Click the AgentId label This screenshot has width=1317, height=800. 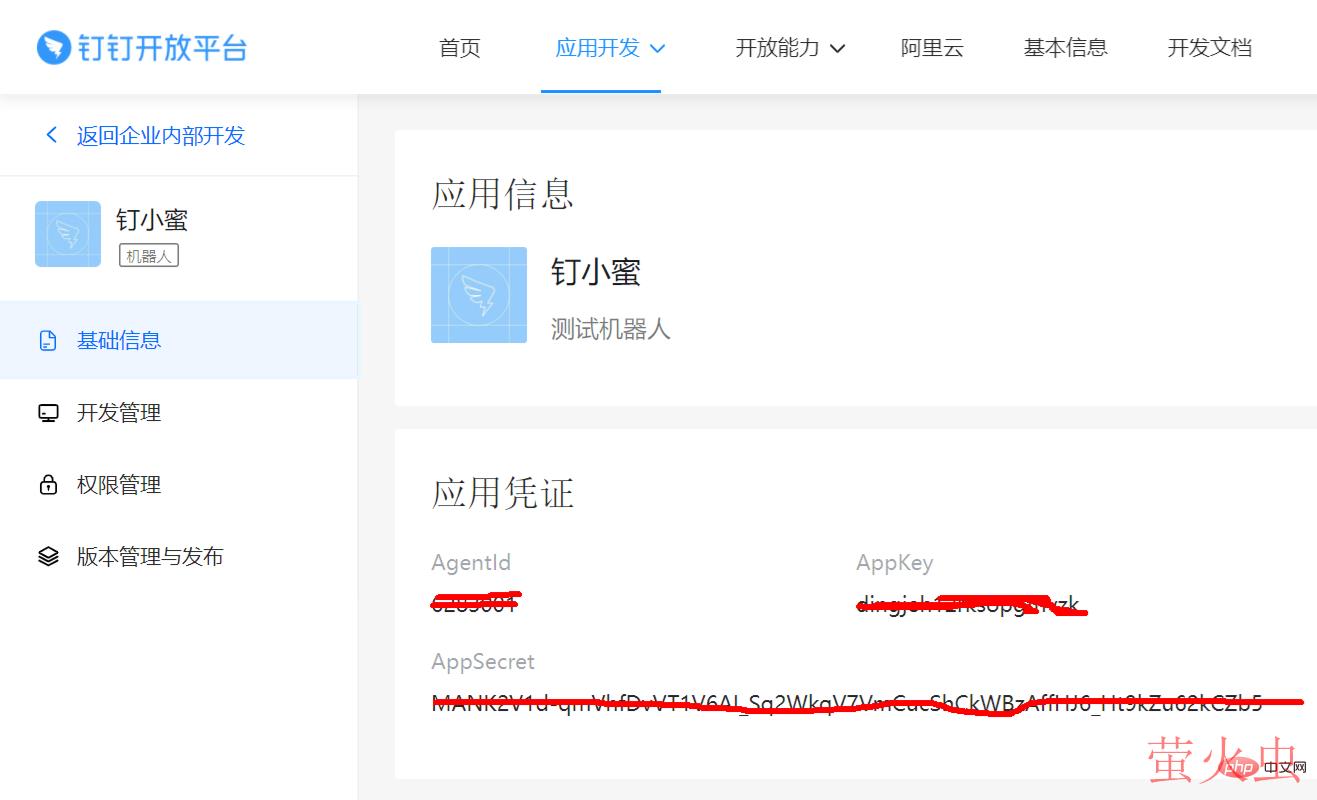[471, 563]
